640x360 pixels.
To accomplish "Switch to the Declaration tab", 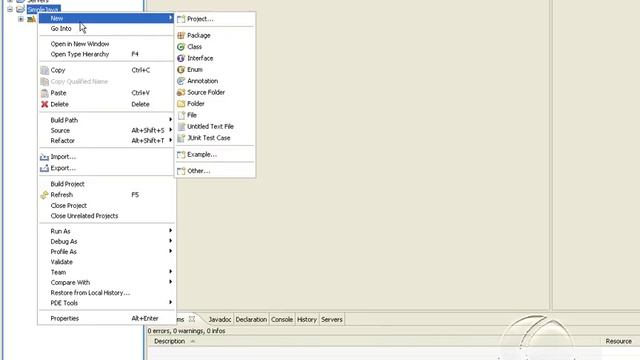I will [251, 320].
